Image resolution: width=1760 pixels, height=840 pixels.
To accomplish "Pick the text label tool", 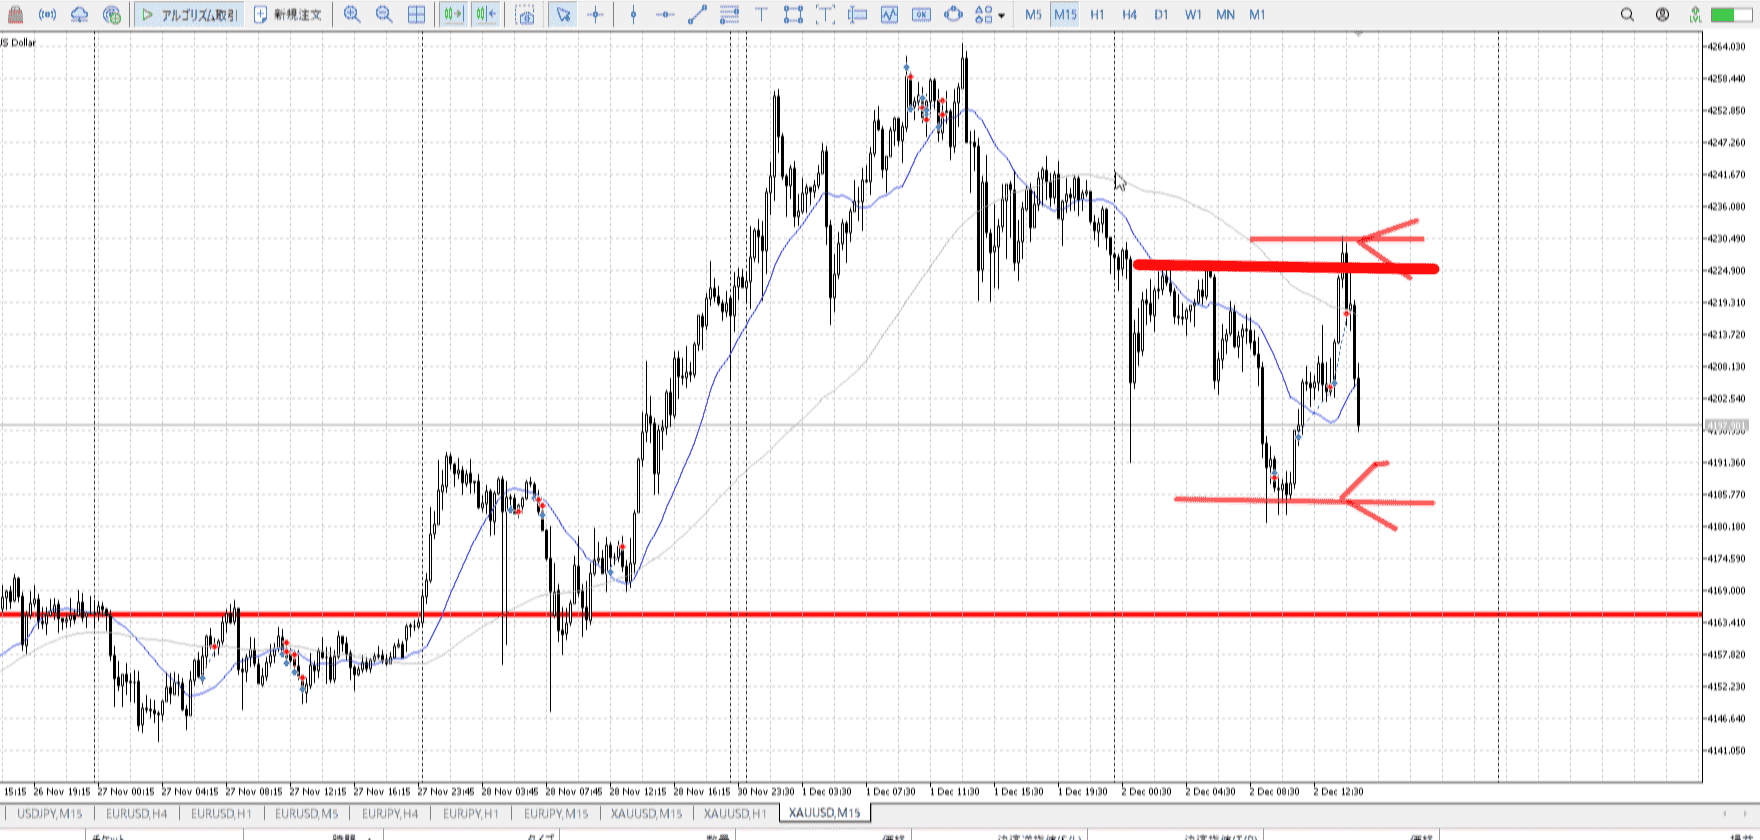I will 761,15.
